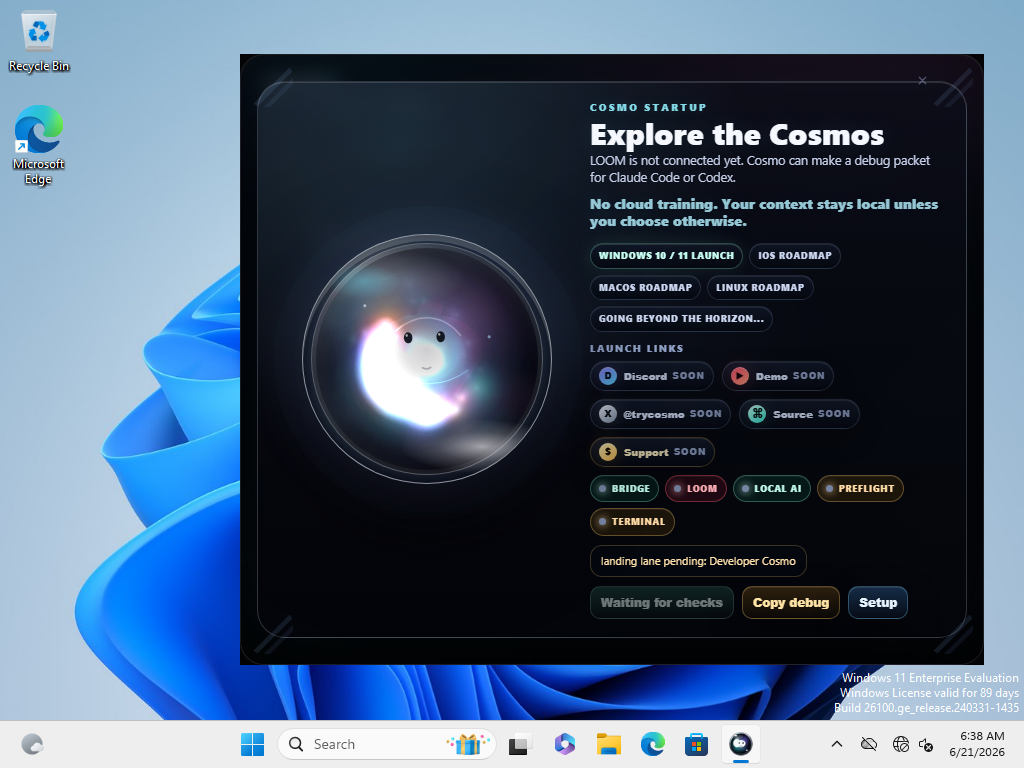Image resolution: width=1024 pixels, height=768 pixels.
Task: Open the Discord SOON link
Action: [652, 376]
